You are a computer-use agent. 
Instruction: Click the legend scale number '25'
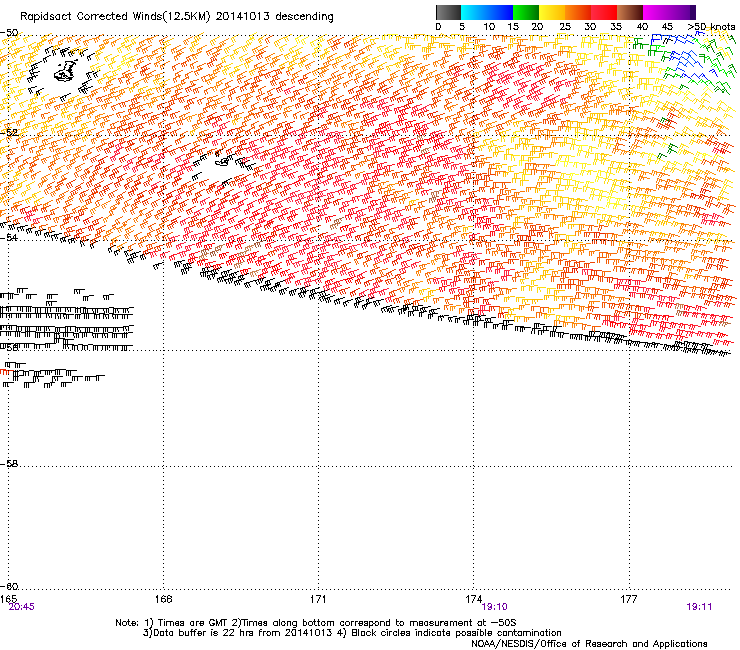point(564,27)
